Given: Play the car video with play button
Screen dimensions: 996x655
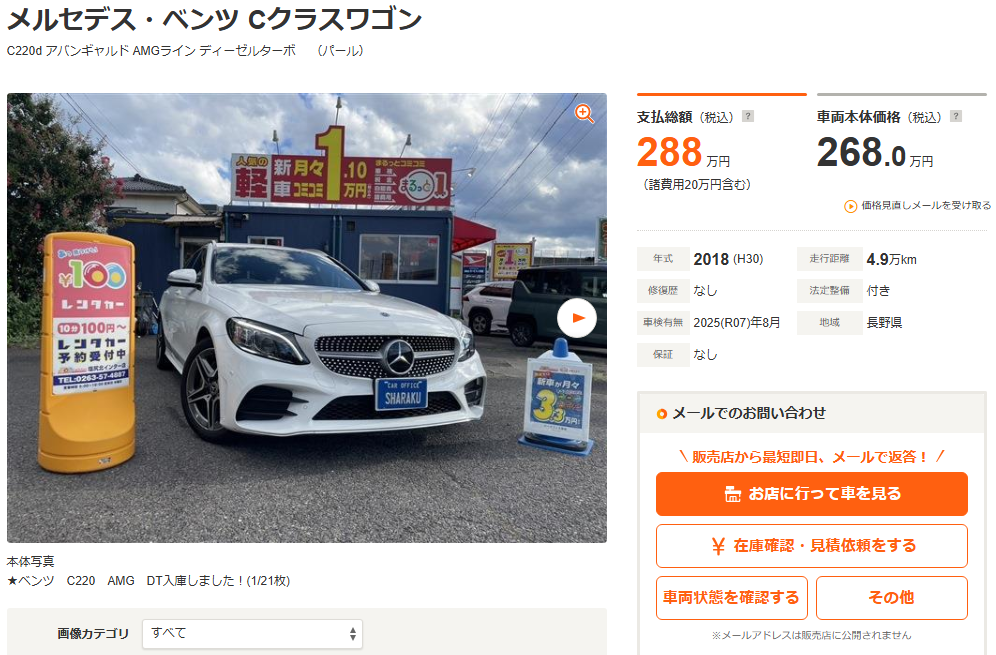Looking at the screenshot, I should point(577,318).
